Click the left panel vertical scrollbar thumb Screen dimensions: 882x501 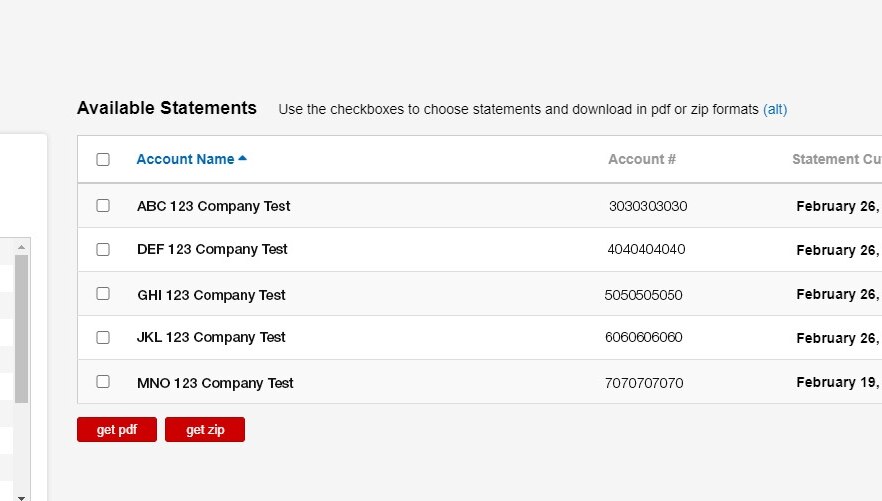(22, 328)
